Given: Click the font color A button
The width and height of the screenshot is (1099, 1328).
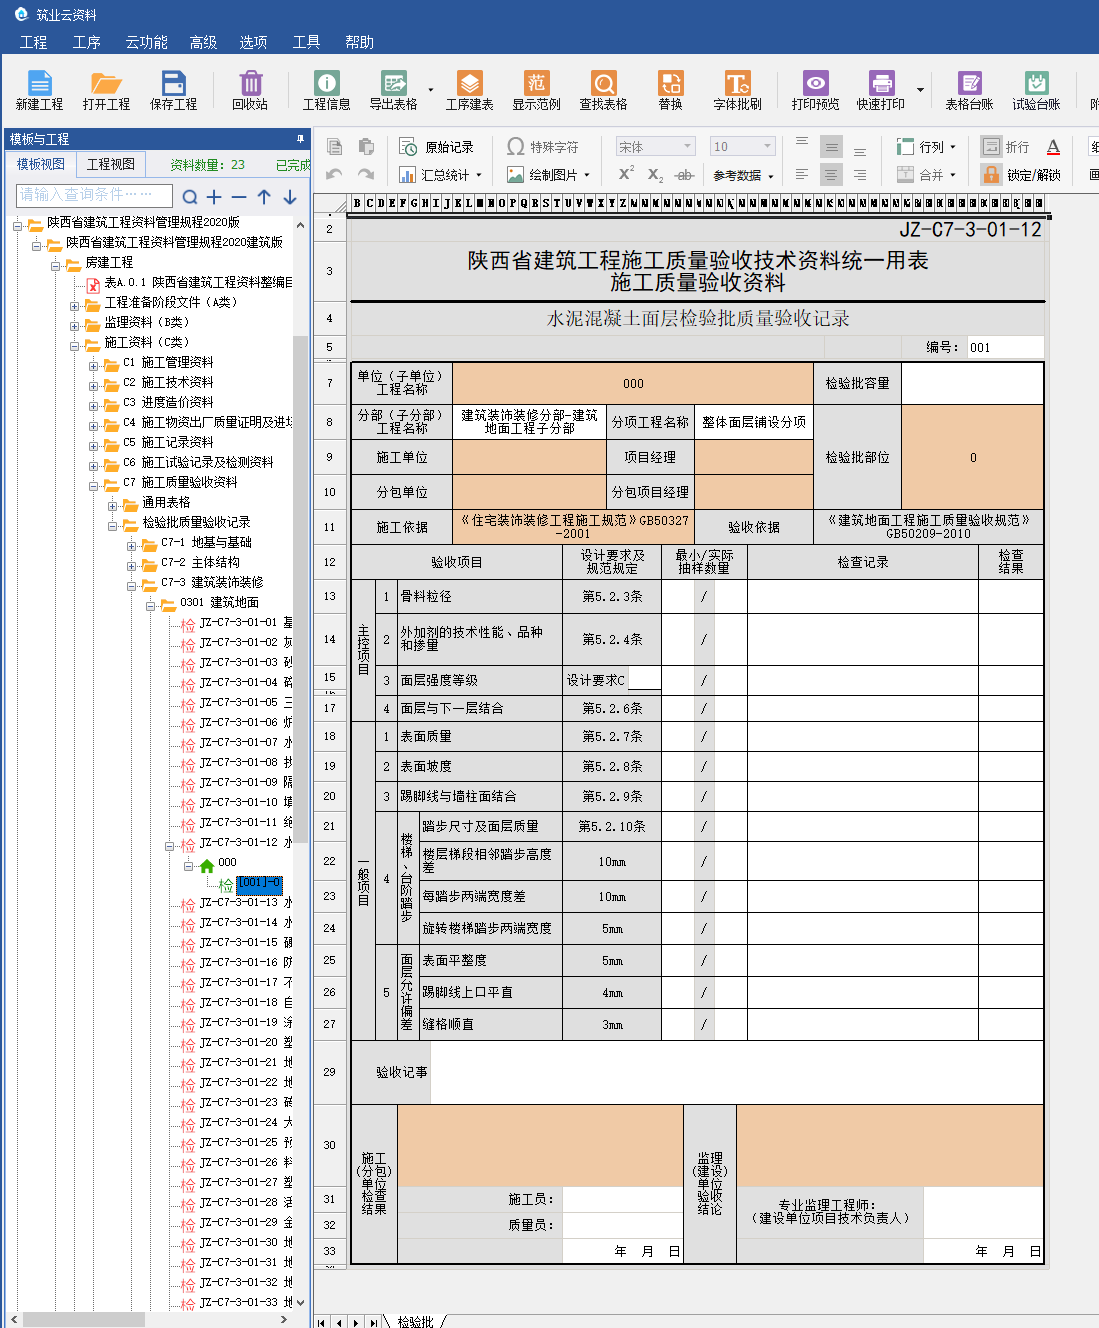Looking at the screenshot, I should [x=1053, y=147].
